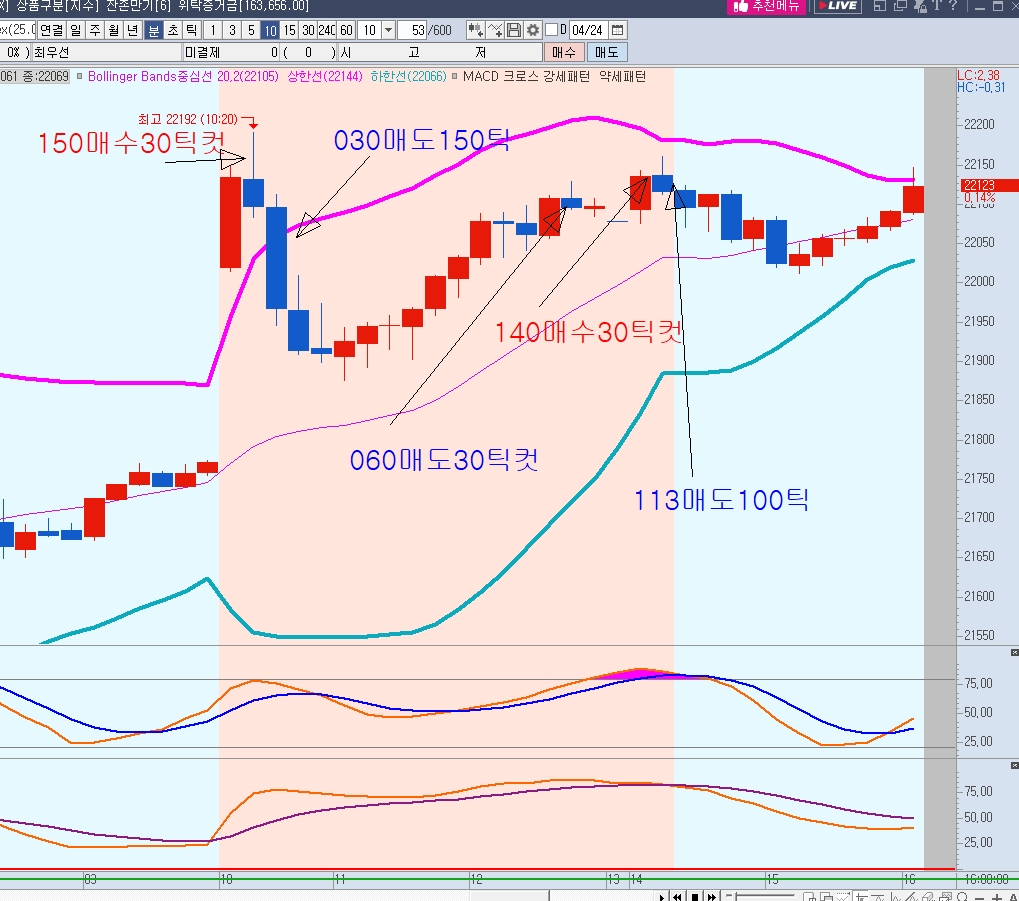Click the add indicator chart icon
Image resolution: width=1019 pixels, height=901 pixels.
(475, 30)
